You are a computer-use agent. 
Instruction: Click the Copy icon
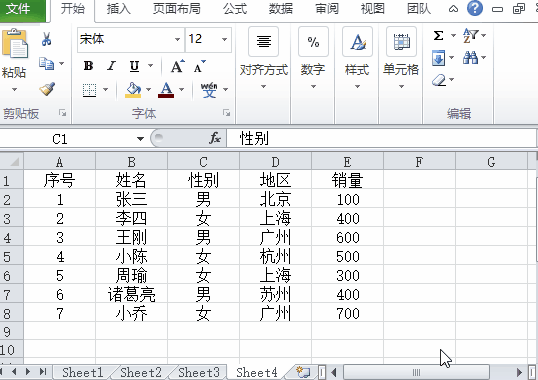pyautogui.click(x=46, y=63)
